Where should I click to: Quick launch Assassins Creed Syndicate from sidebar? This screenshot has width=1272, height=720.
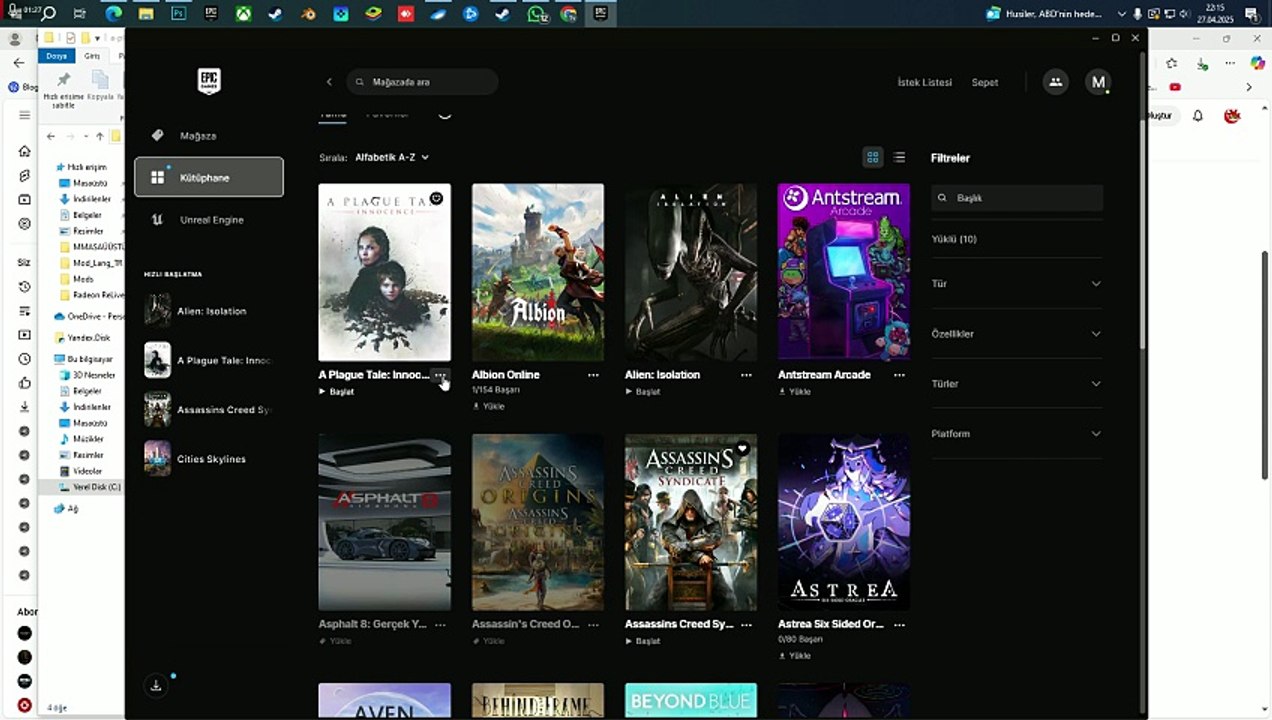[209, 410]
